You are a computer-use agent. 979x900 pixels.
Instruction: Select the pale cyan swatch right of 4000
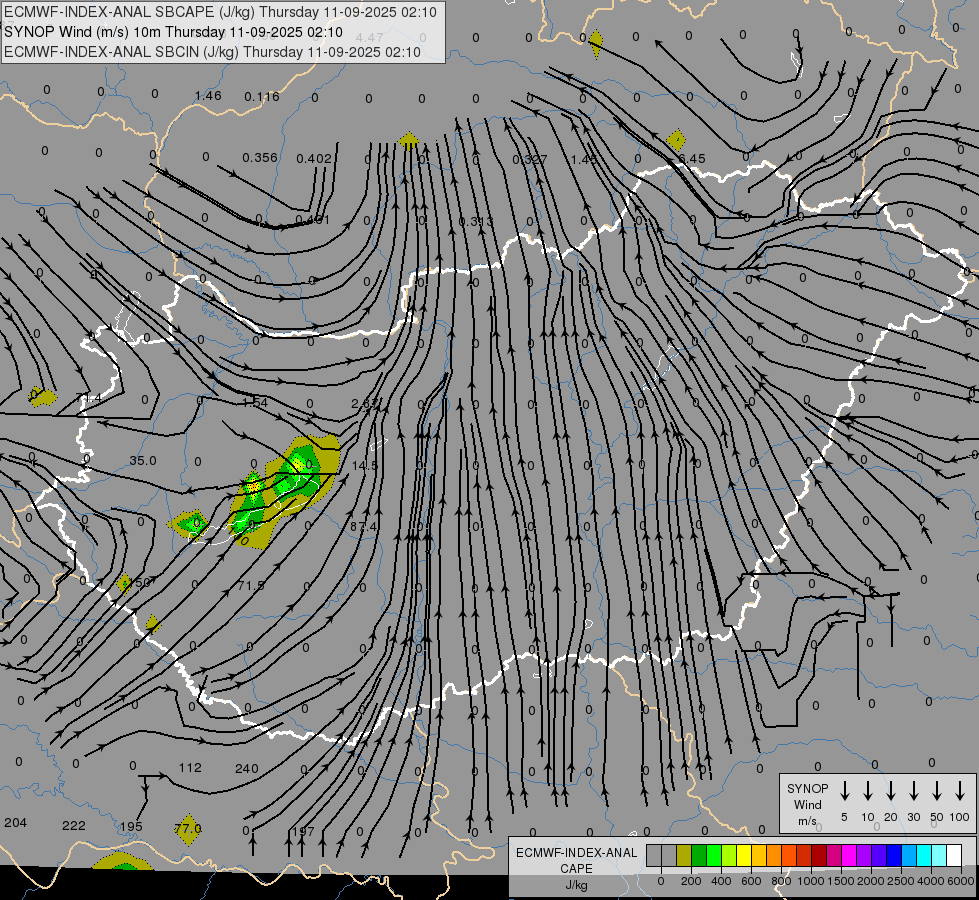click(938, 856)
